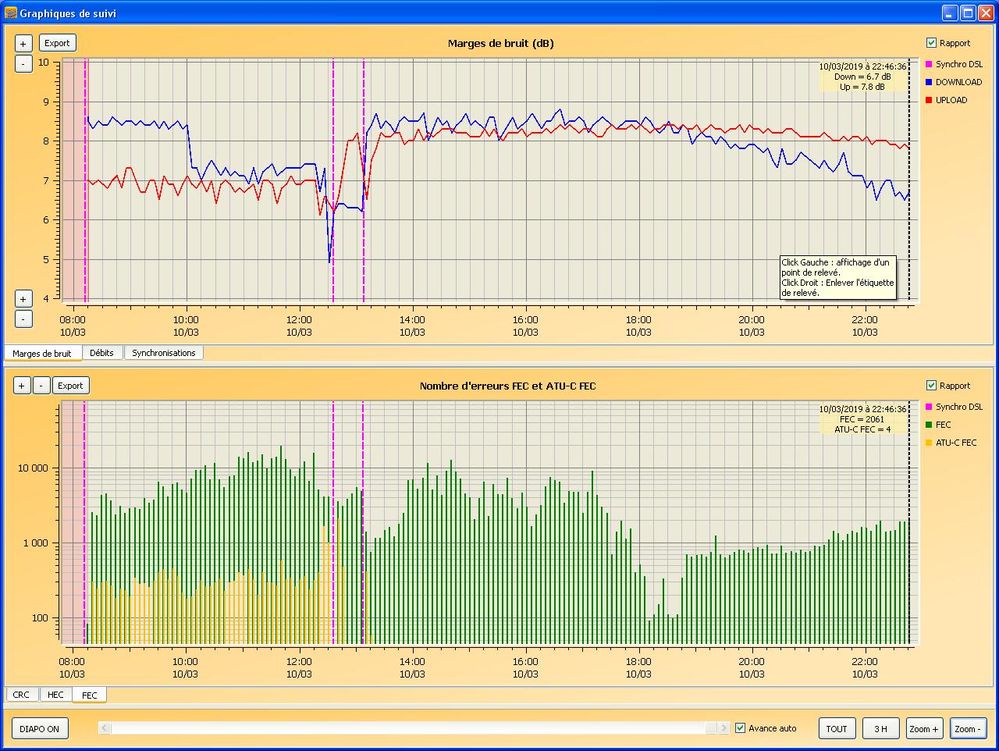The width and height of the screenshot is (999, 751).
Task: Click the plus button in the FEC errors chart
Action: [x=23, y=385]
